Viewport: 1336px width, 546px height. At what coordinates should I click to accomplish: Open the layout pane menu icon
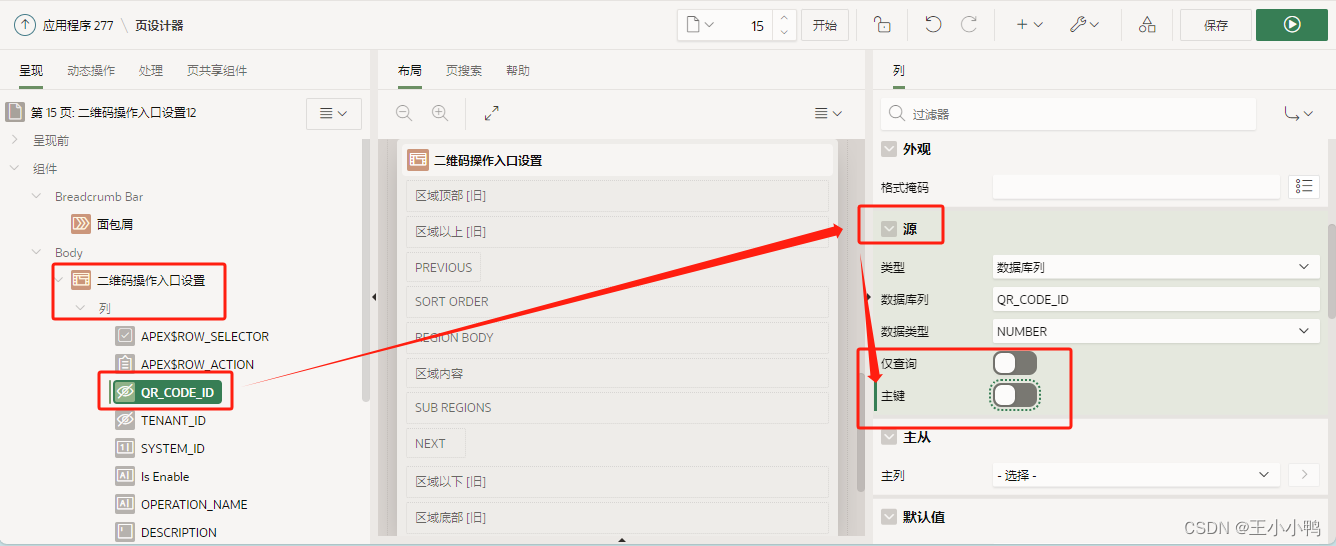click(x=828, y=114)
